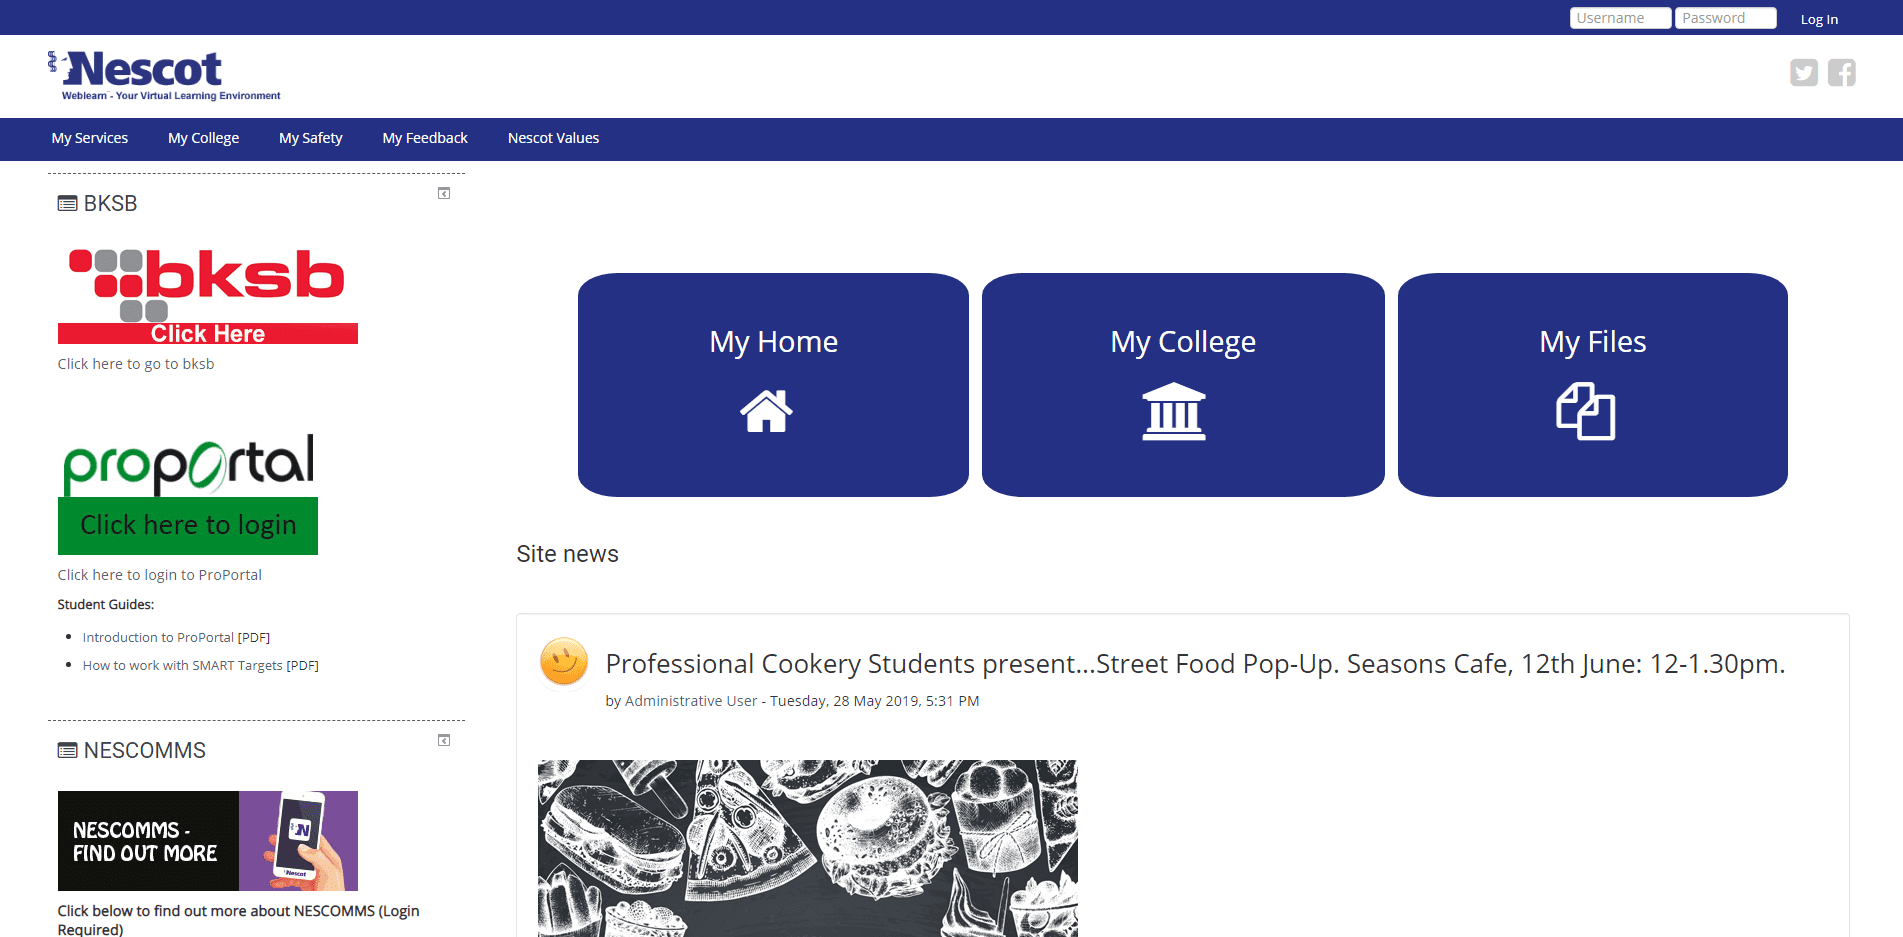The height and width of the screenshot is (937, 1903).
Task: Click the Nescot Weblearn logo
Action: [x=164, y=76]
